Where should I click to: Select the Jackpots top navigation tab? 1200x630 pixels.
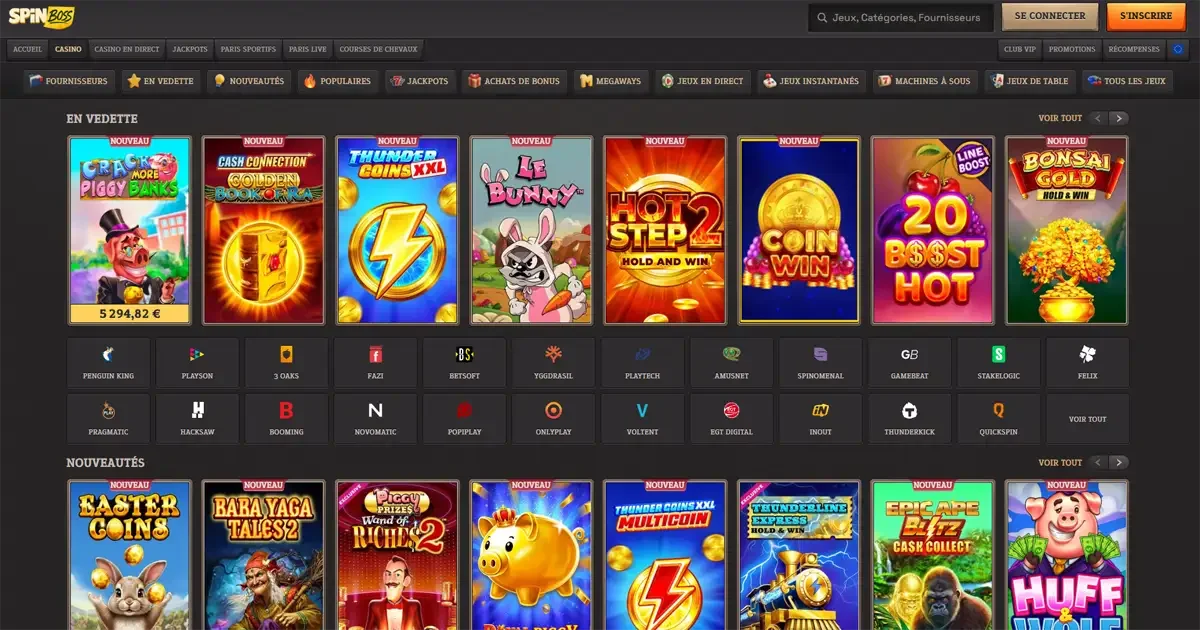(x=190, y=49)
